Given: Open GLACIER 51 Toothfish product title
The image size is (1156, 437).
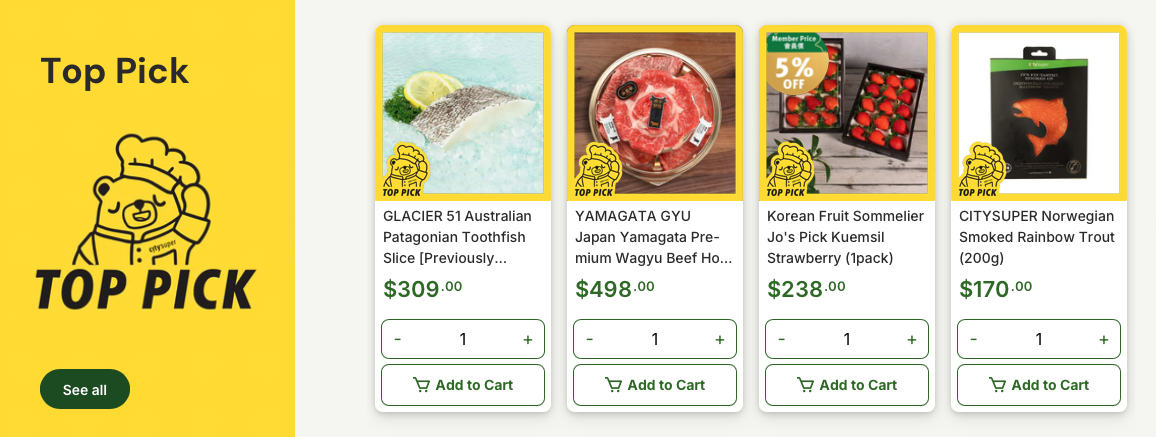Looking at the screenshot, I should tap(458, 237).
